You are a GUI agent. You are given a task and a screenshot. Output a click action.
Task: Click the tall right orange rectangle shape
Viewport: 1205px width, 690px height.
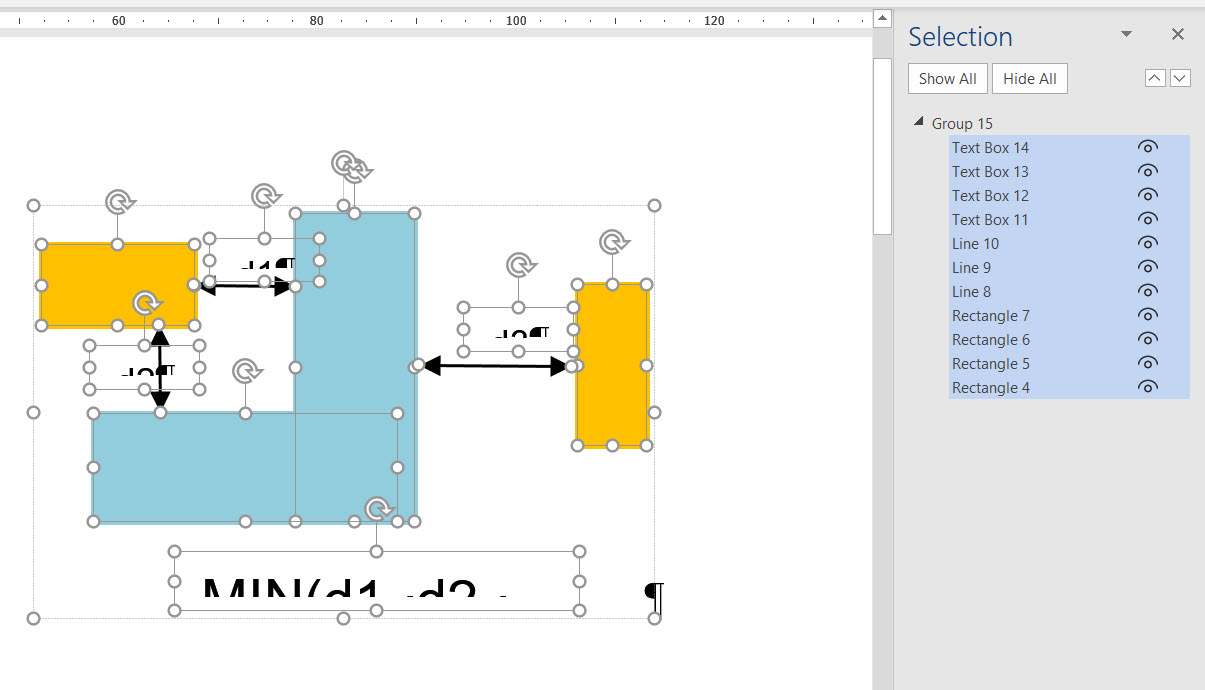coord(612,365)
